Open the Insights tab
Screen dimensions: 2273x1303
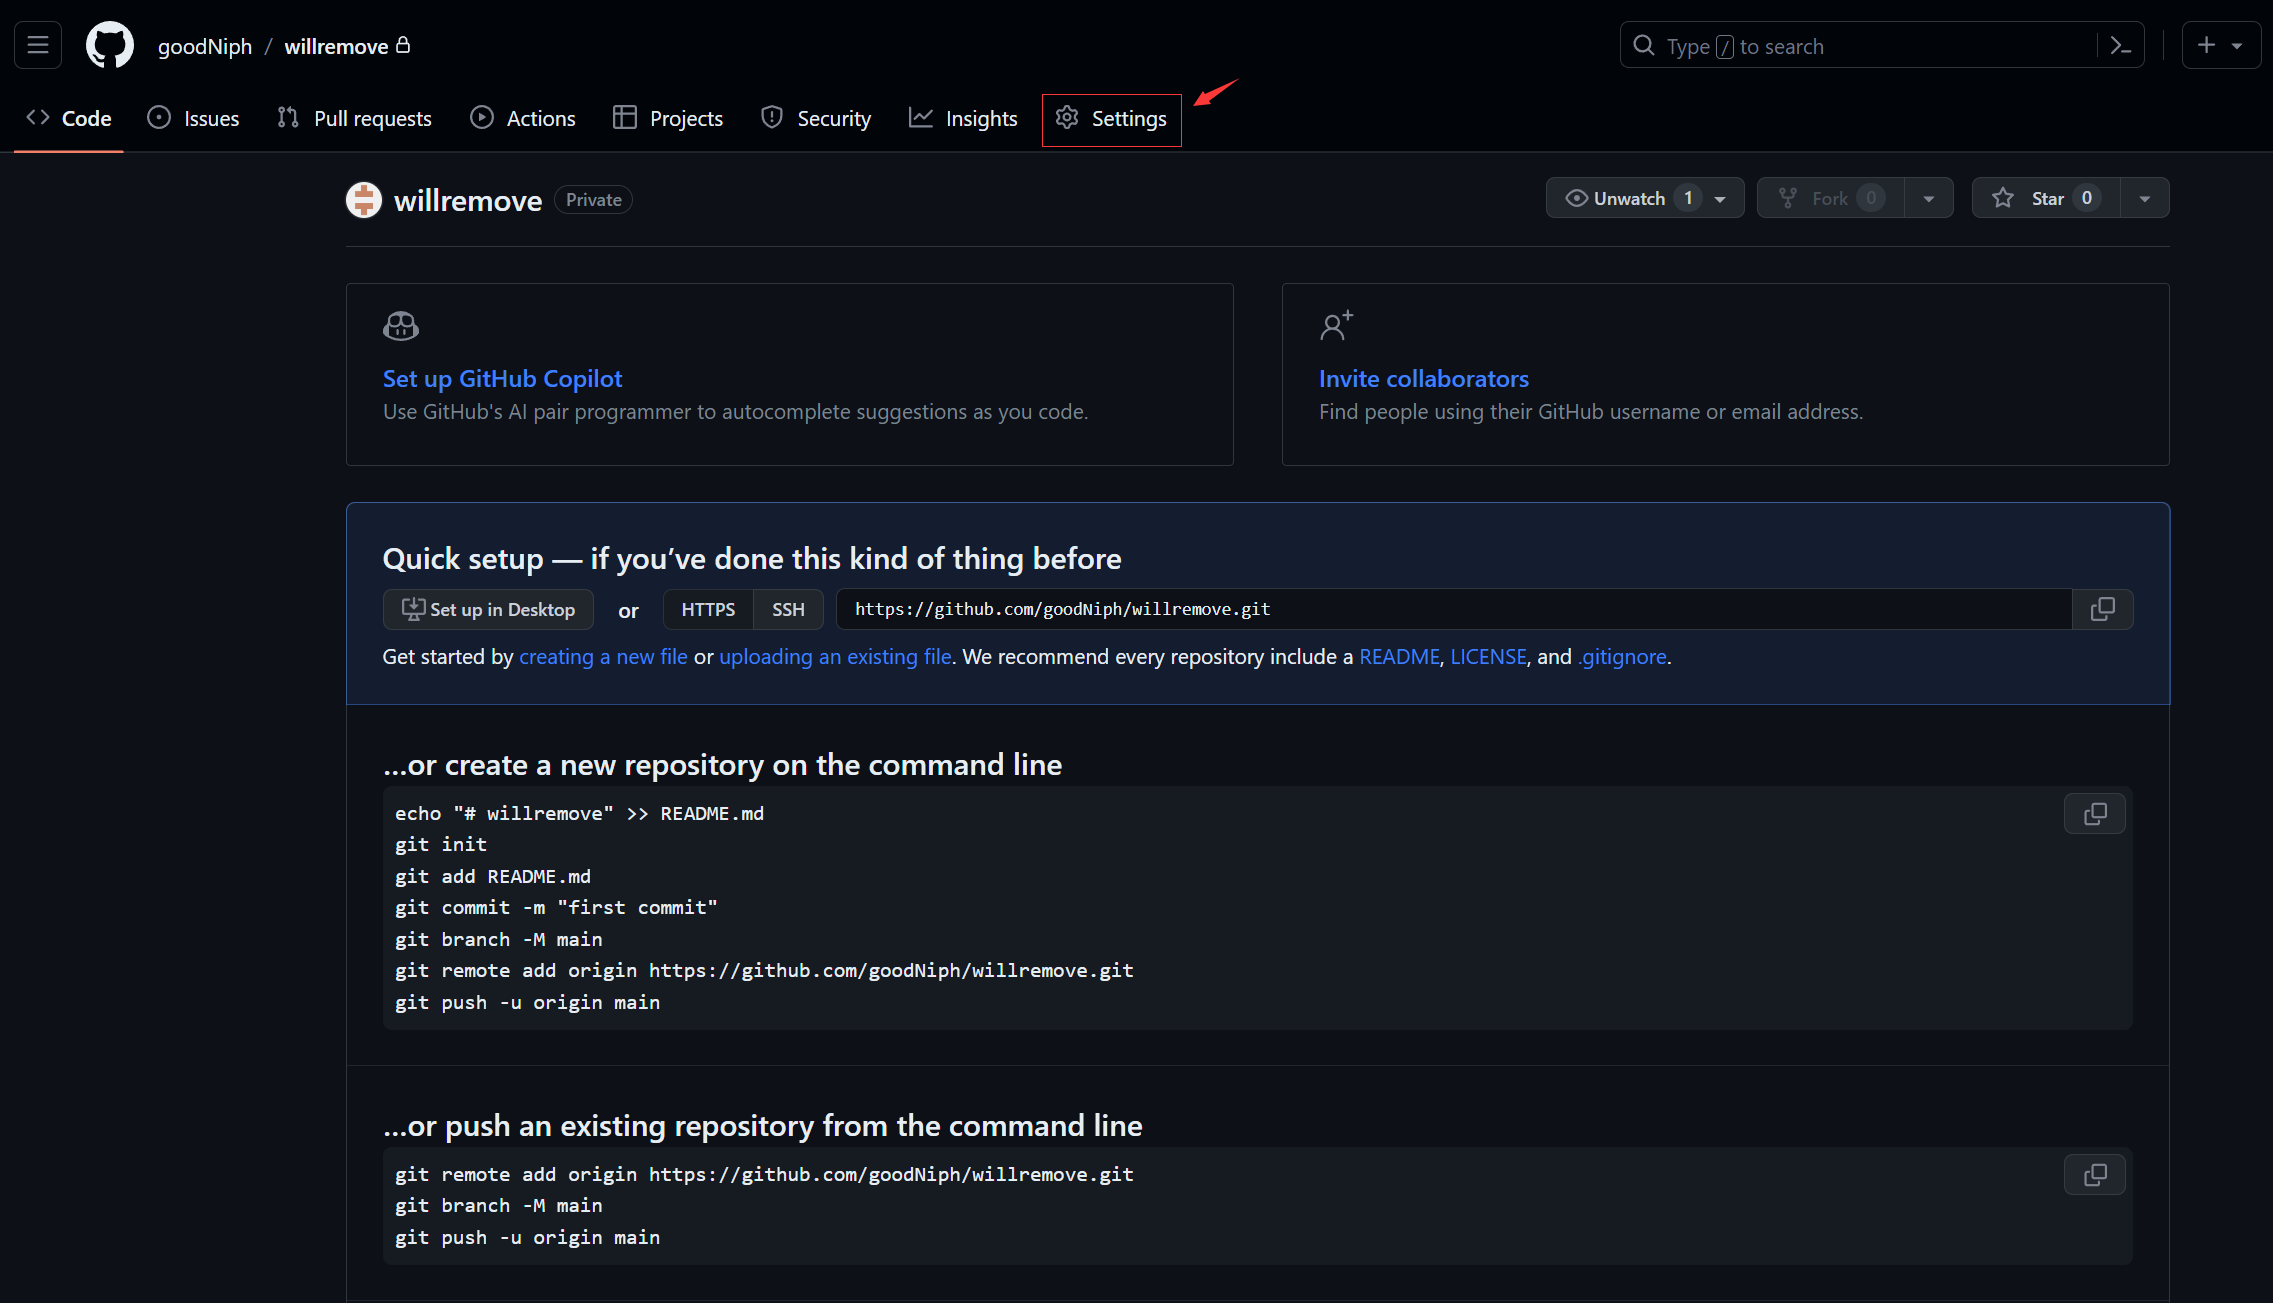pos(963,118)
